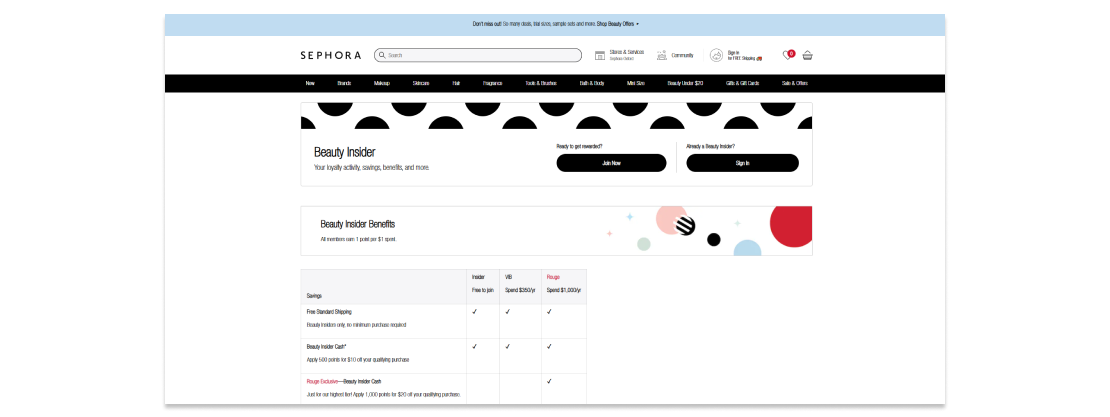
Task: Click the Join Now button
Action: [611, 163]
